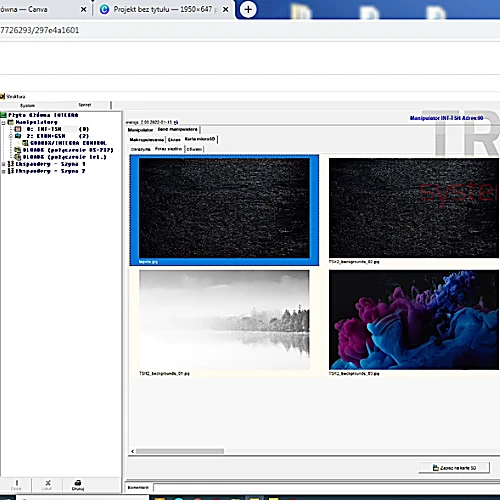Click Zapisz na kartę SD button

[x=454, y=468]
